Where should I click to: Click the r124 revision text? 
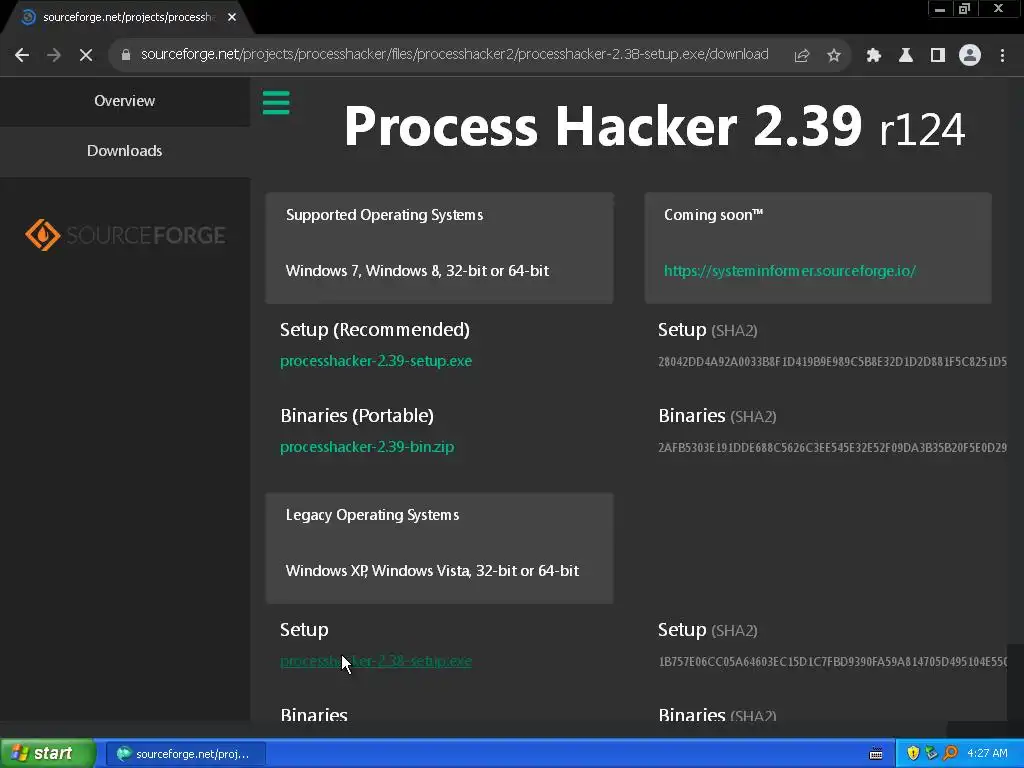[x=921, y=130]
